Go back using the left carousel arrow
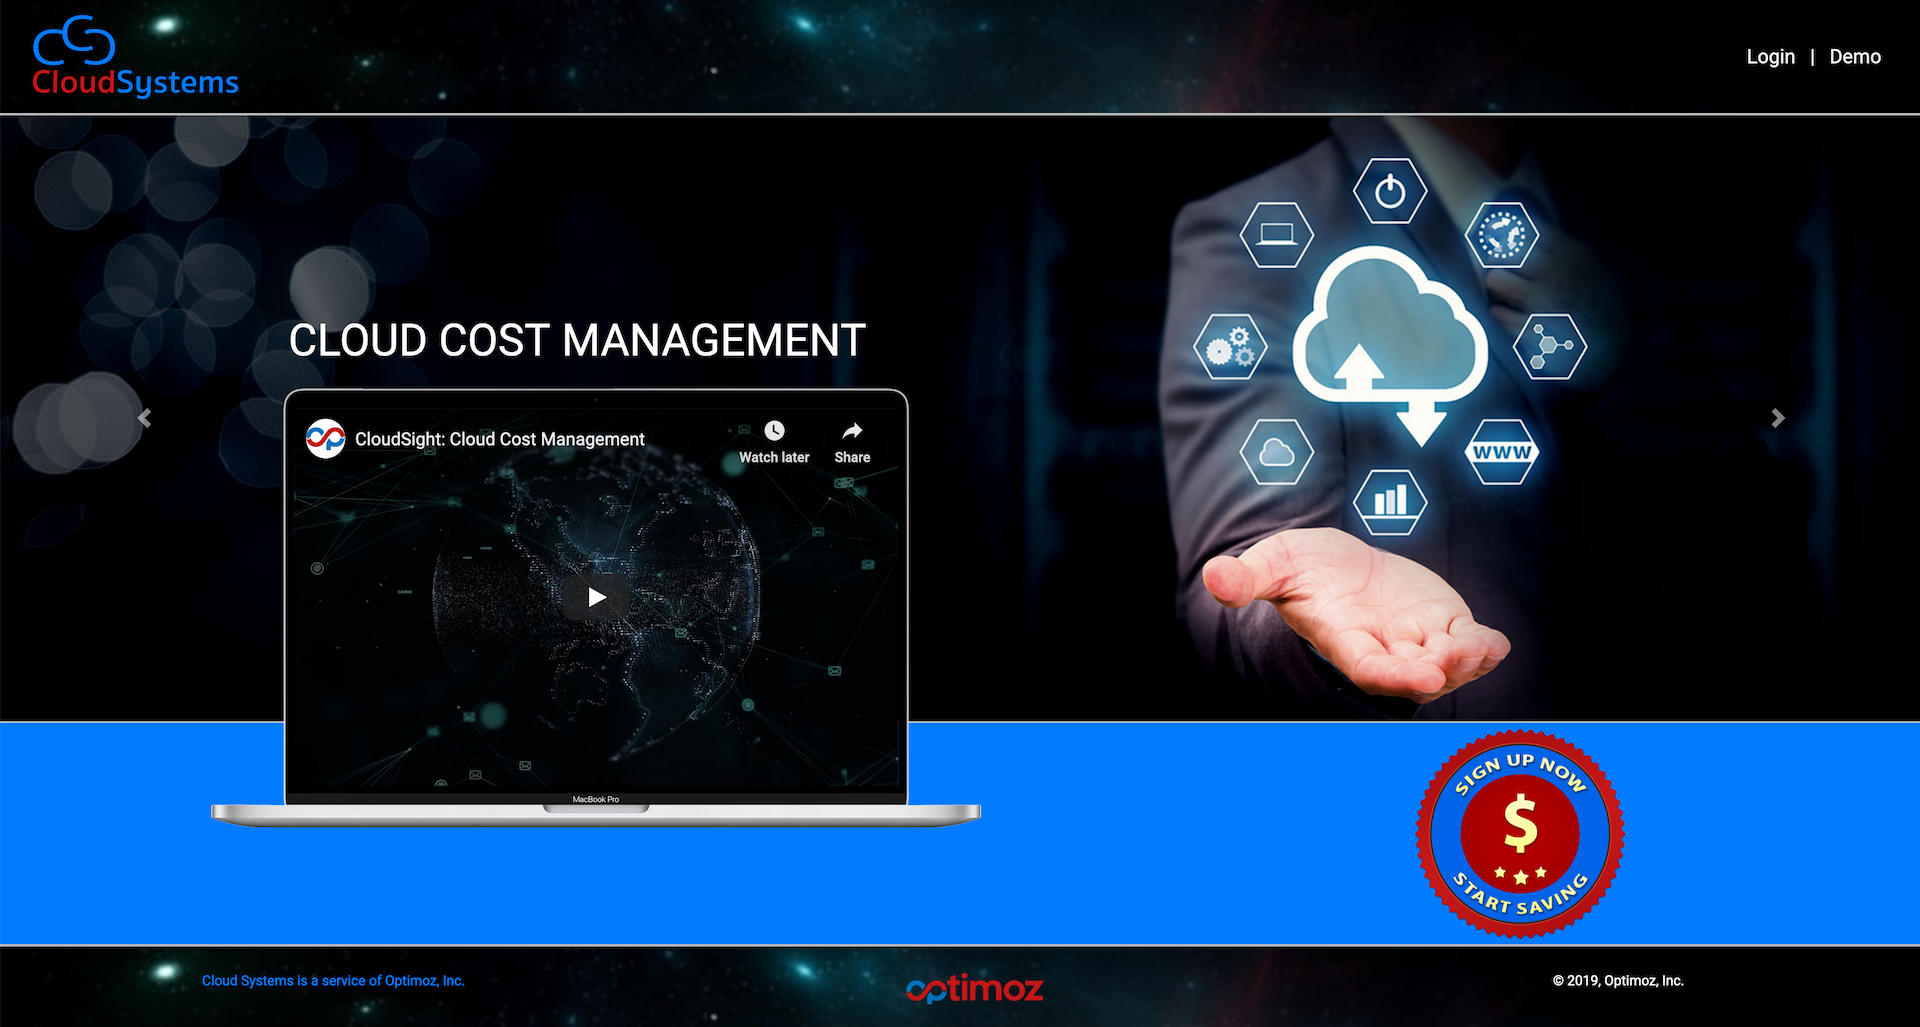The image size is (1920, 1027). [x=143, y=417]
